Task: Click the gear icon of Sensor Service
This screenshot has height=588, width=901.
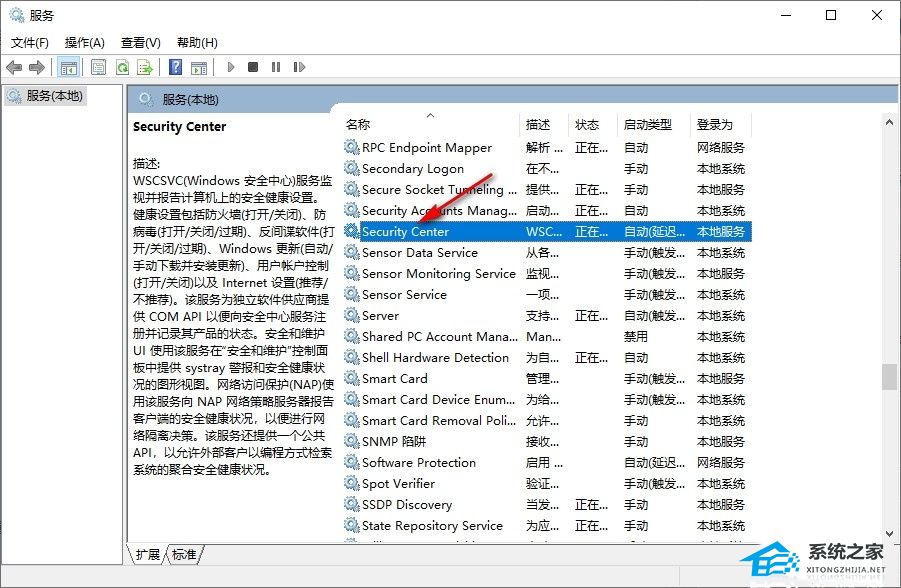Action: coord(352,294)
